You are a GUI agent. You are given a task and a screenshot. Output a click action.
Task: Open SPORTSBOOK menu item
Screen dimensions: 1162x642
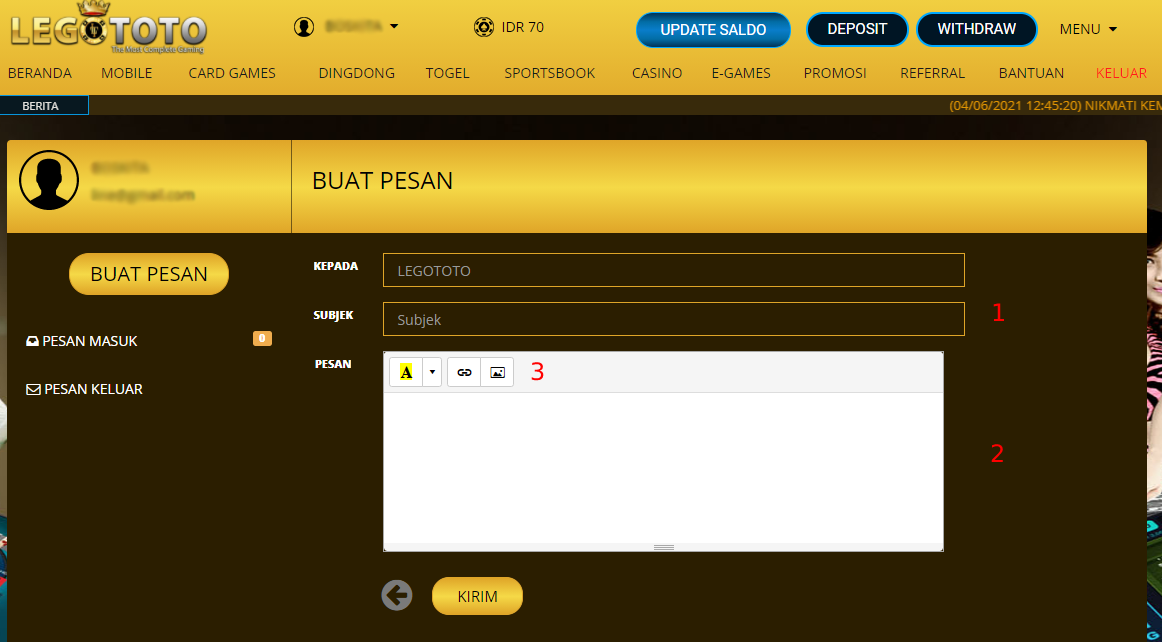(x=550, y=73)
